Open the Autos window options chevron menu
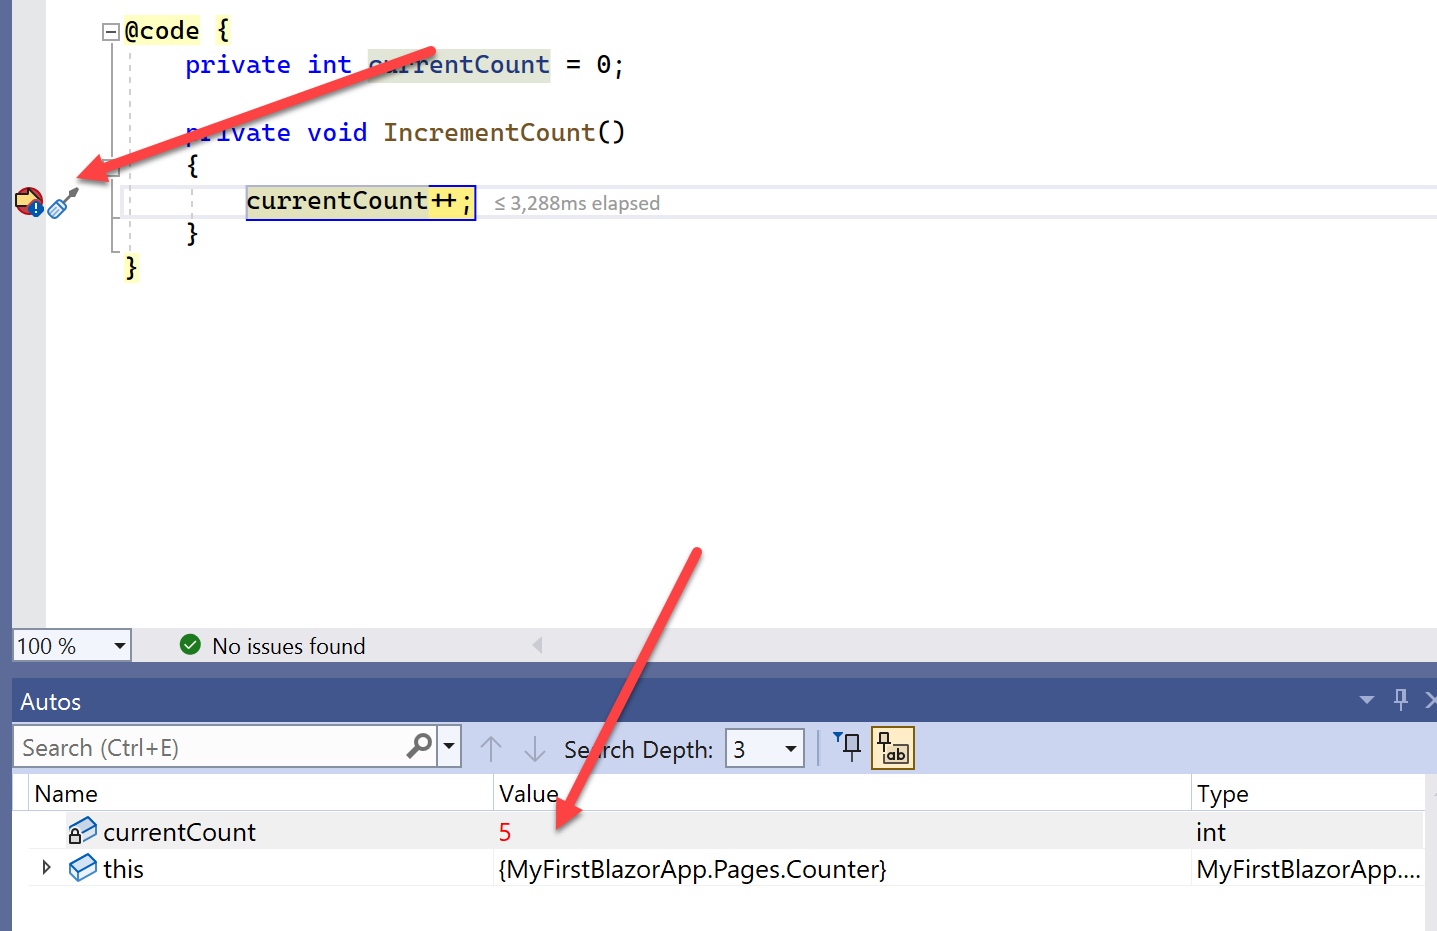Viewport: 1437px width, 931px height. pos(1366,700)
